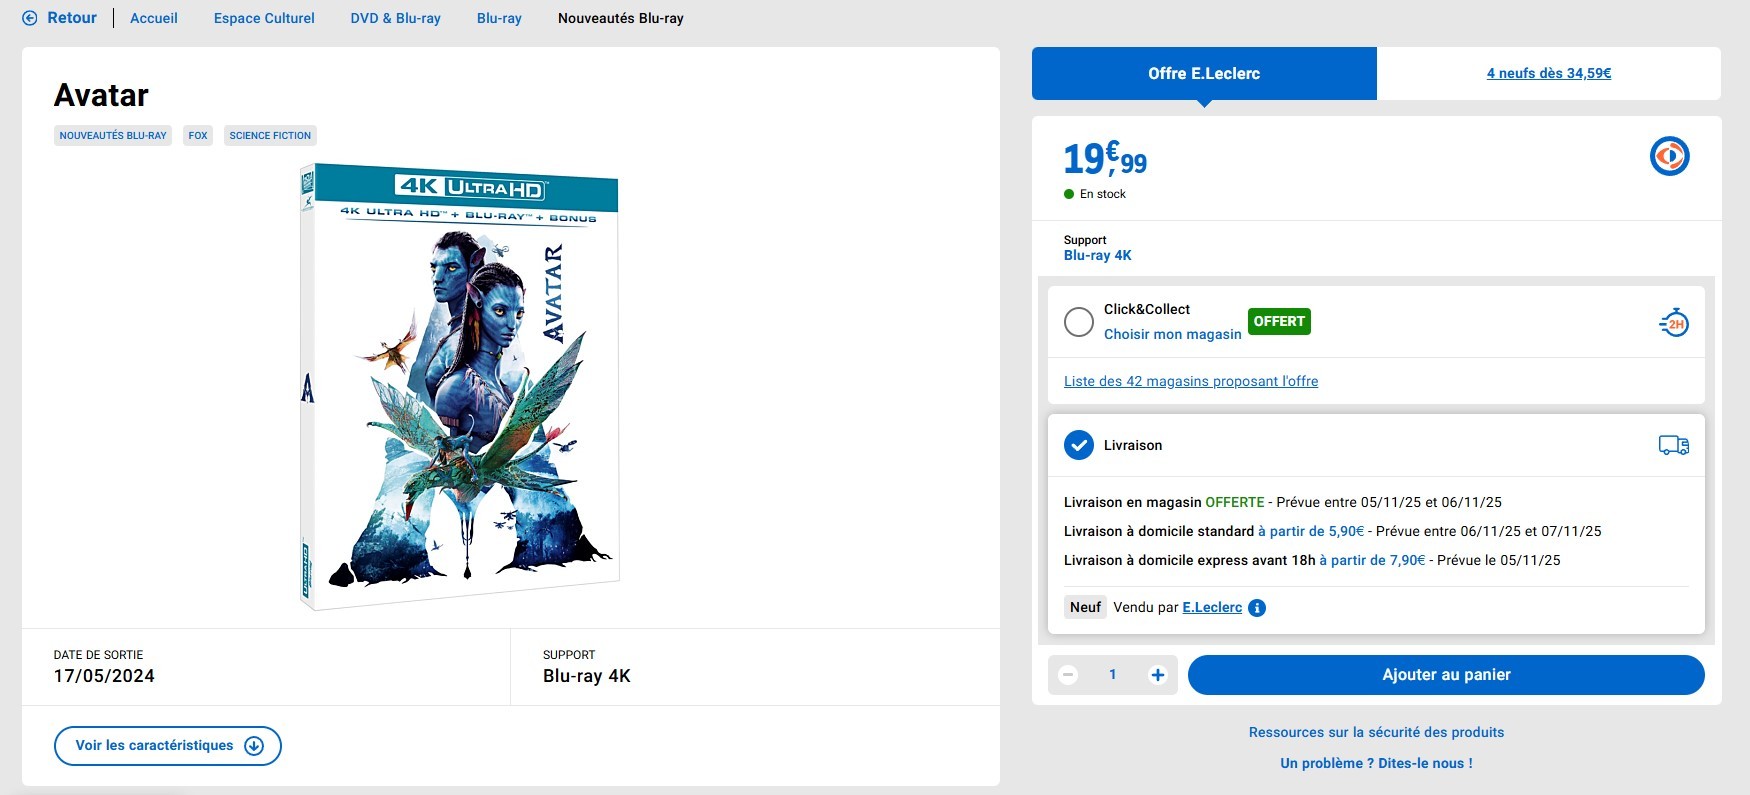The height and width of the screenshot is (795, 1750).
Task: Open the E.Leclerc seller info icon
Action: 1257,608
